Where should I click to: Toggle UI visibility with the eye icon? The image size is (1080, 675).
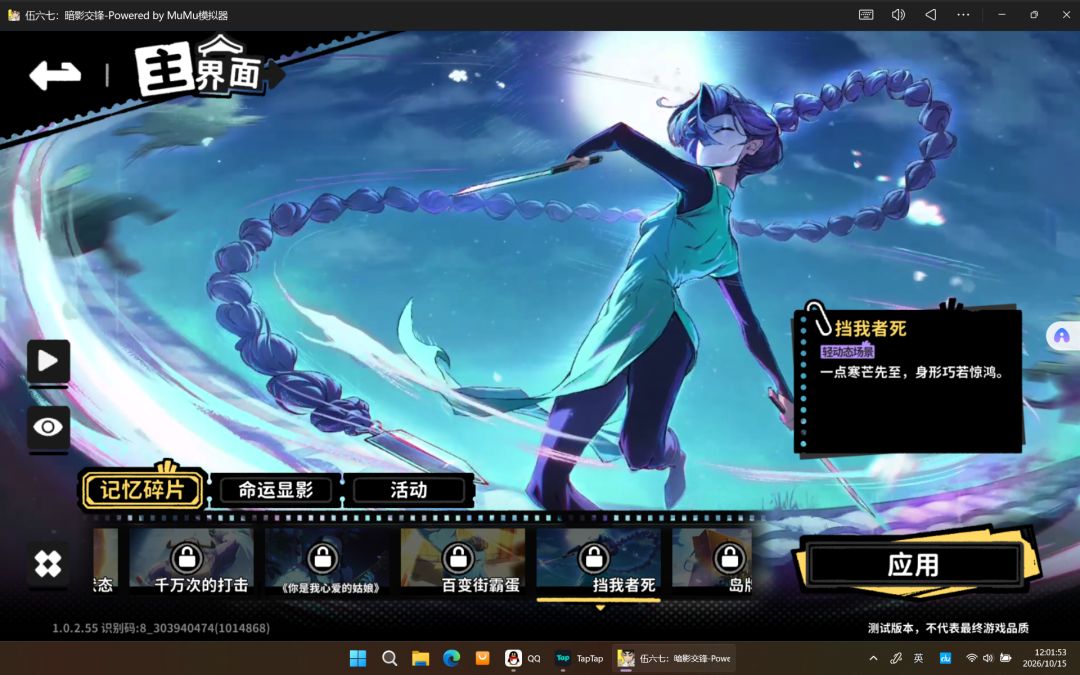[48, 427]
